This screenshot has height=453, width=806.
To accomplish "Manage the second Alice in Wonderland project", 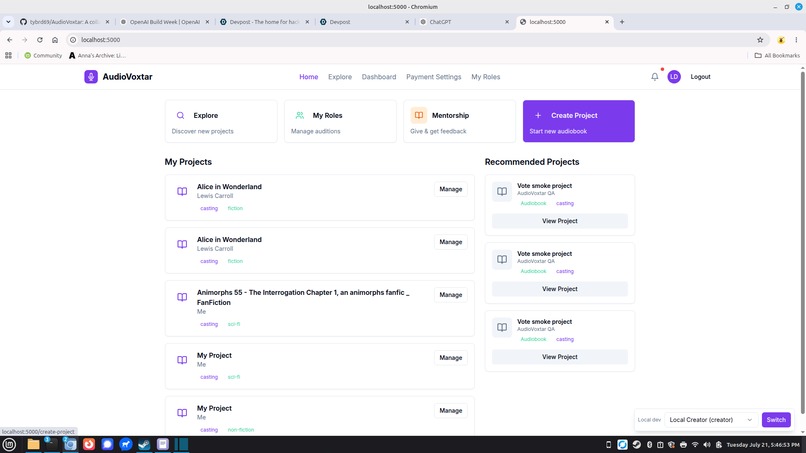I will tap(450, 242).
